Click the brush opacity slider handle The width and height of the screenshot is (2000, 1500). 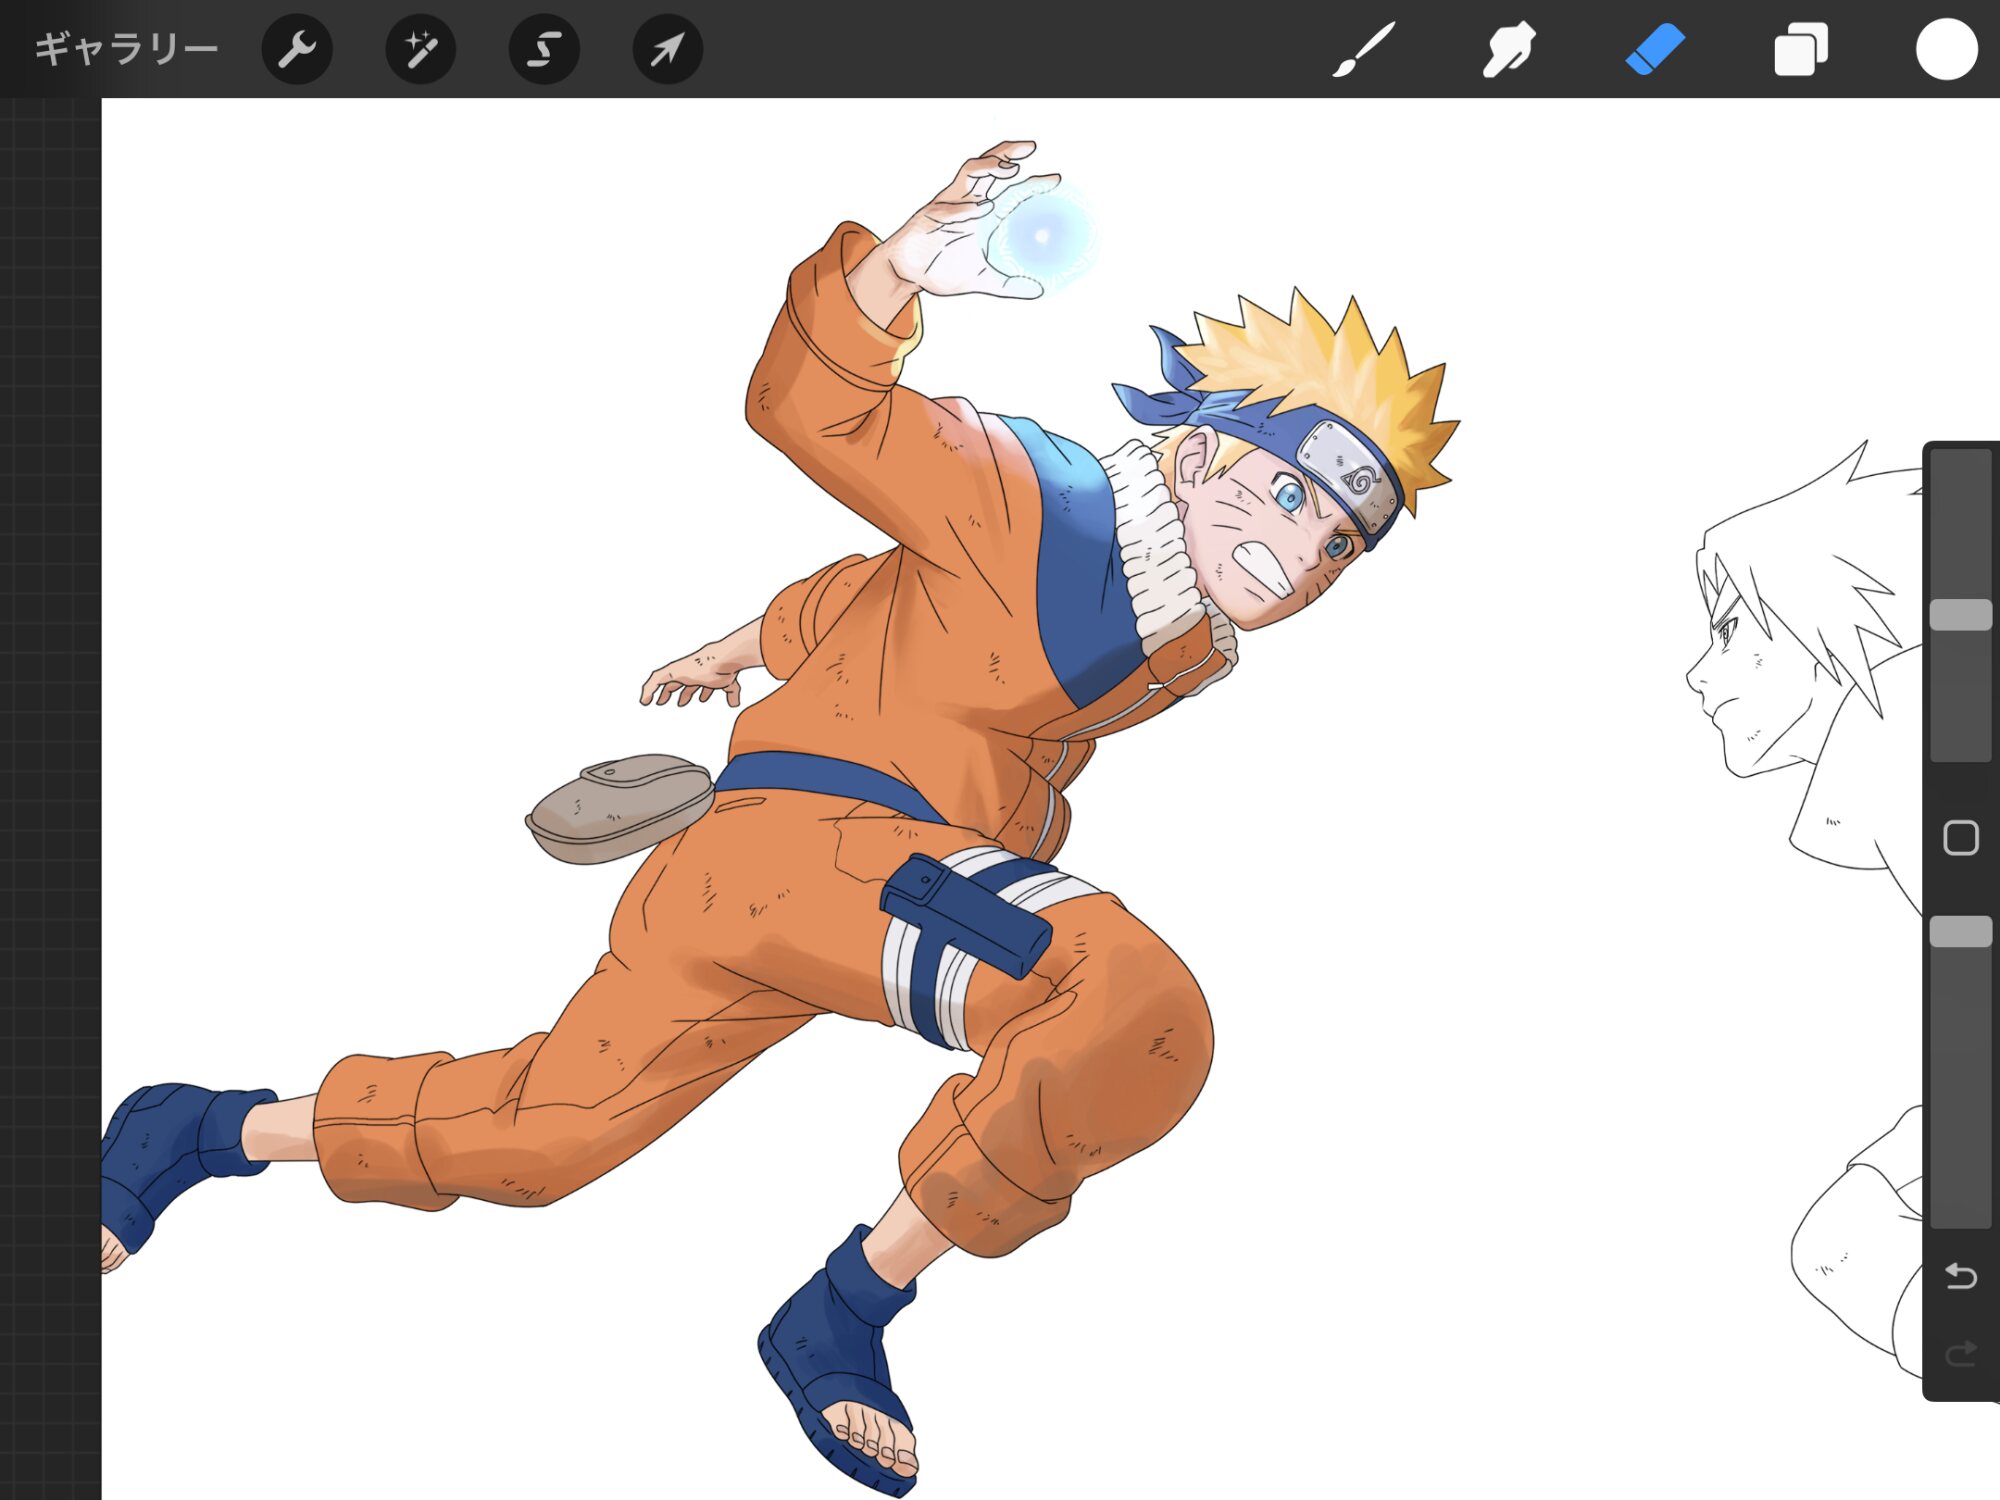(1960, 931)
